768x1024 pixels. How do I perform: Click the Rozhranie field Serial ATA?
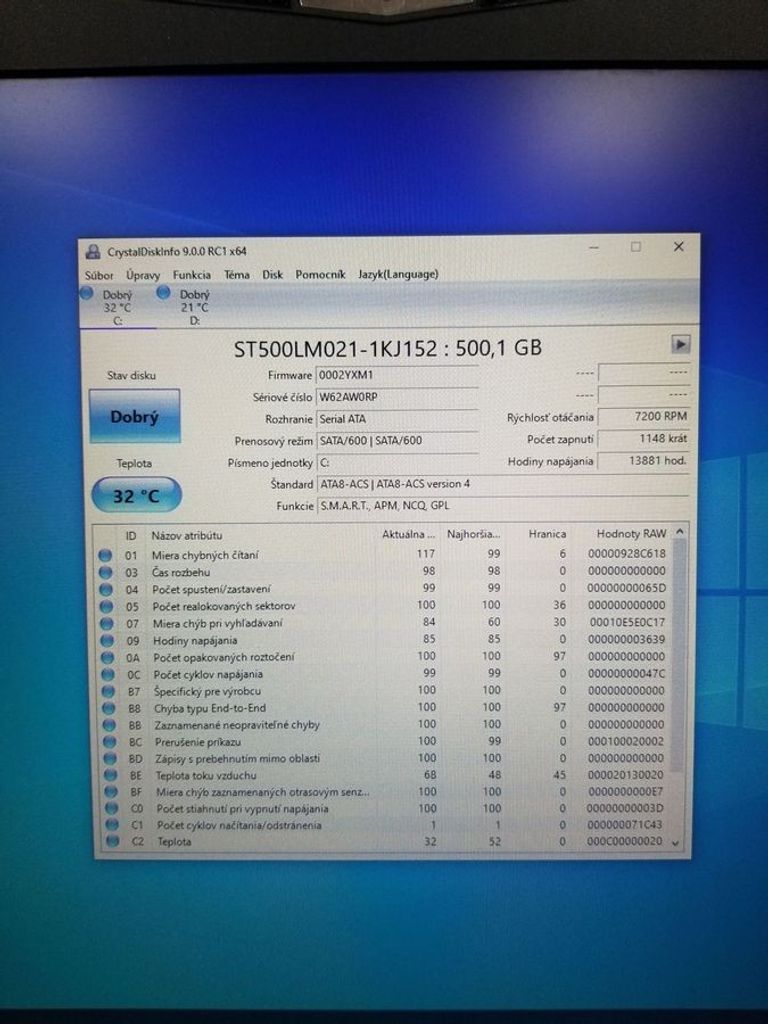pos(397,419)
